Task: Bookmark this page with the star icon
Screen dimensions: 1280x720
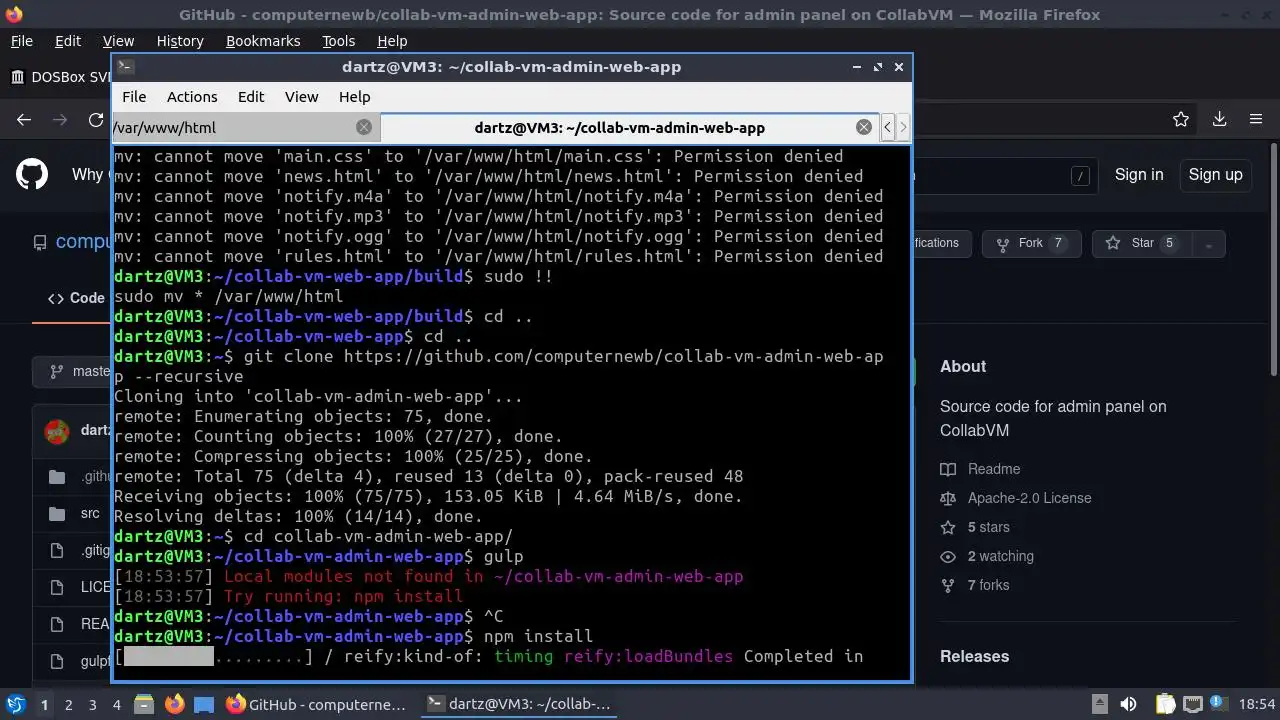Action: point(1181,119)
